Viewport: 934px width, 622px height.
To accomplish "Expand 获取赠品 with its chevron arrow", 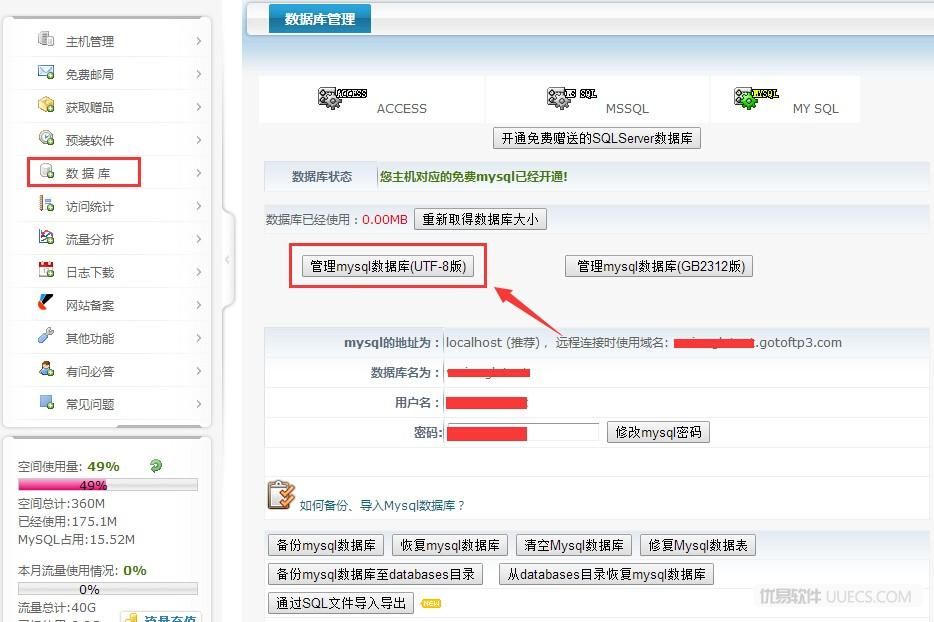I will point(198,107).
